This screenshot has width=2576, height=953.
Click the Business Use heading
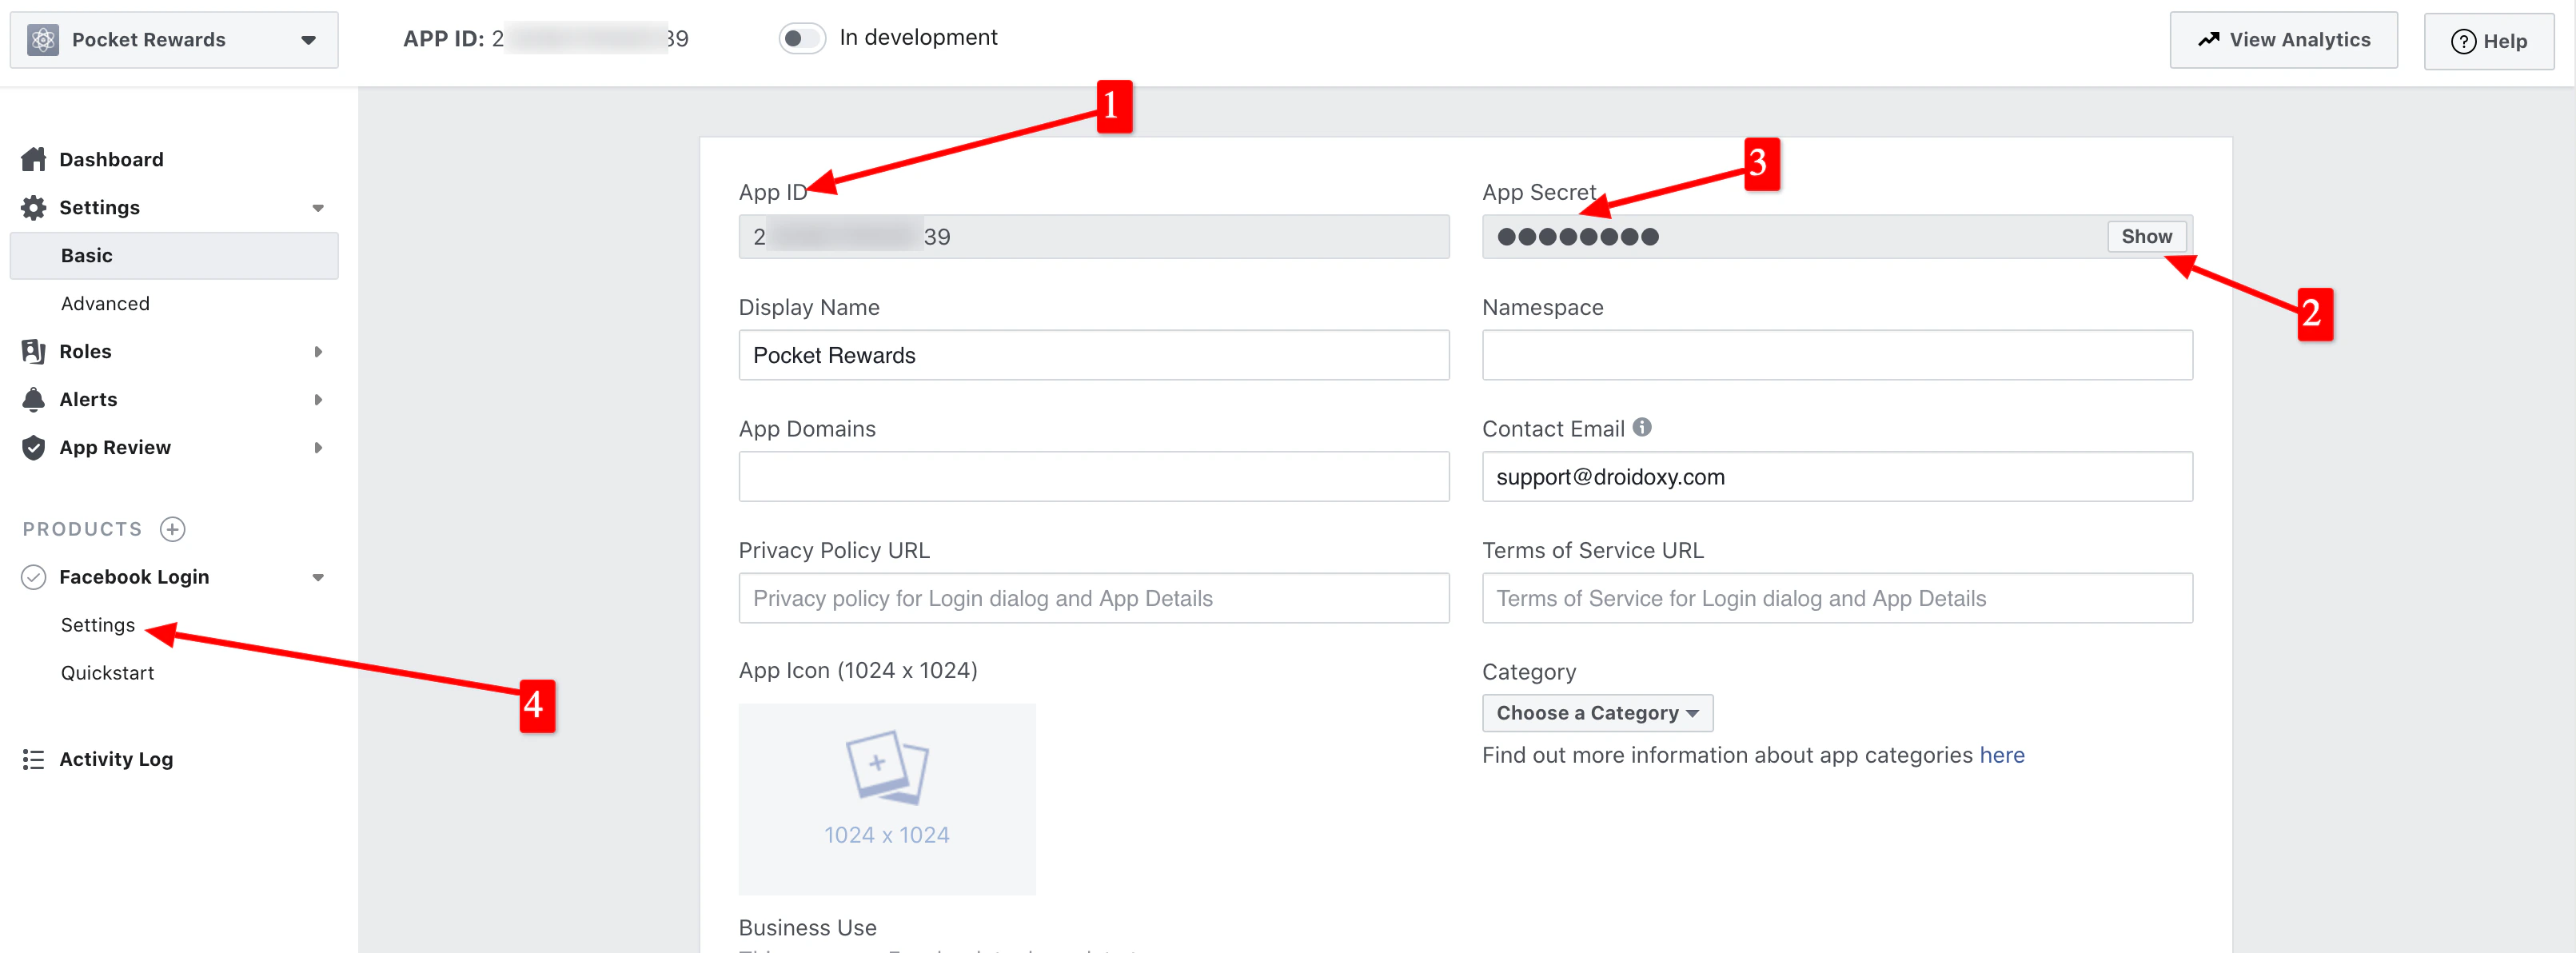tap(808, 927)
